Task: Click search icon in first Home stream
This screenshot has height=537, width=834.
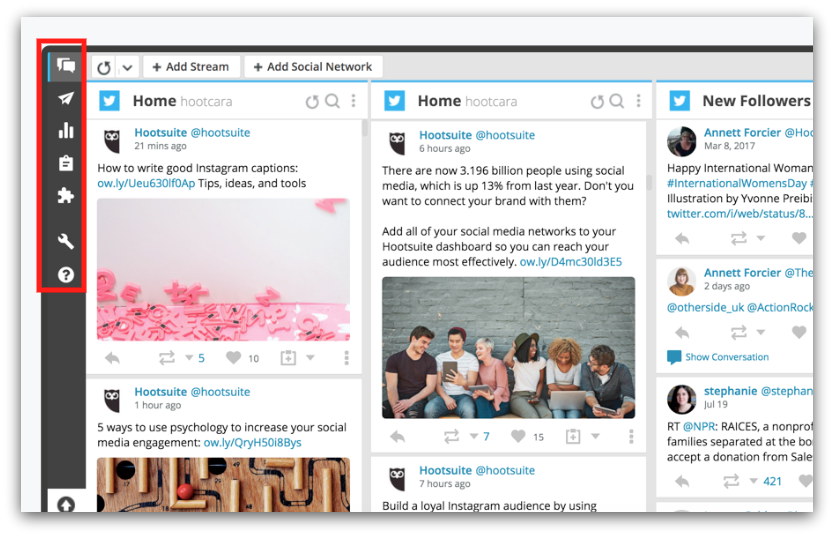Action: pyautogui.click(x=332, y=101)
